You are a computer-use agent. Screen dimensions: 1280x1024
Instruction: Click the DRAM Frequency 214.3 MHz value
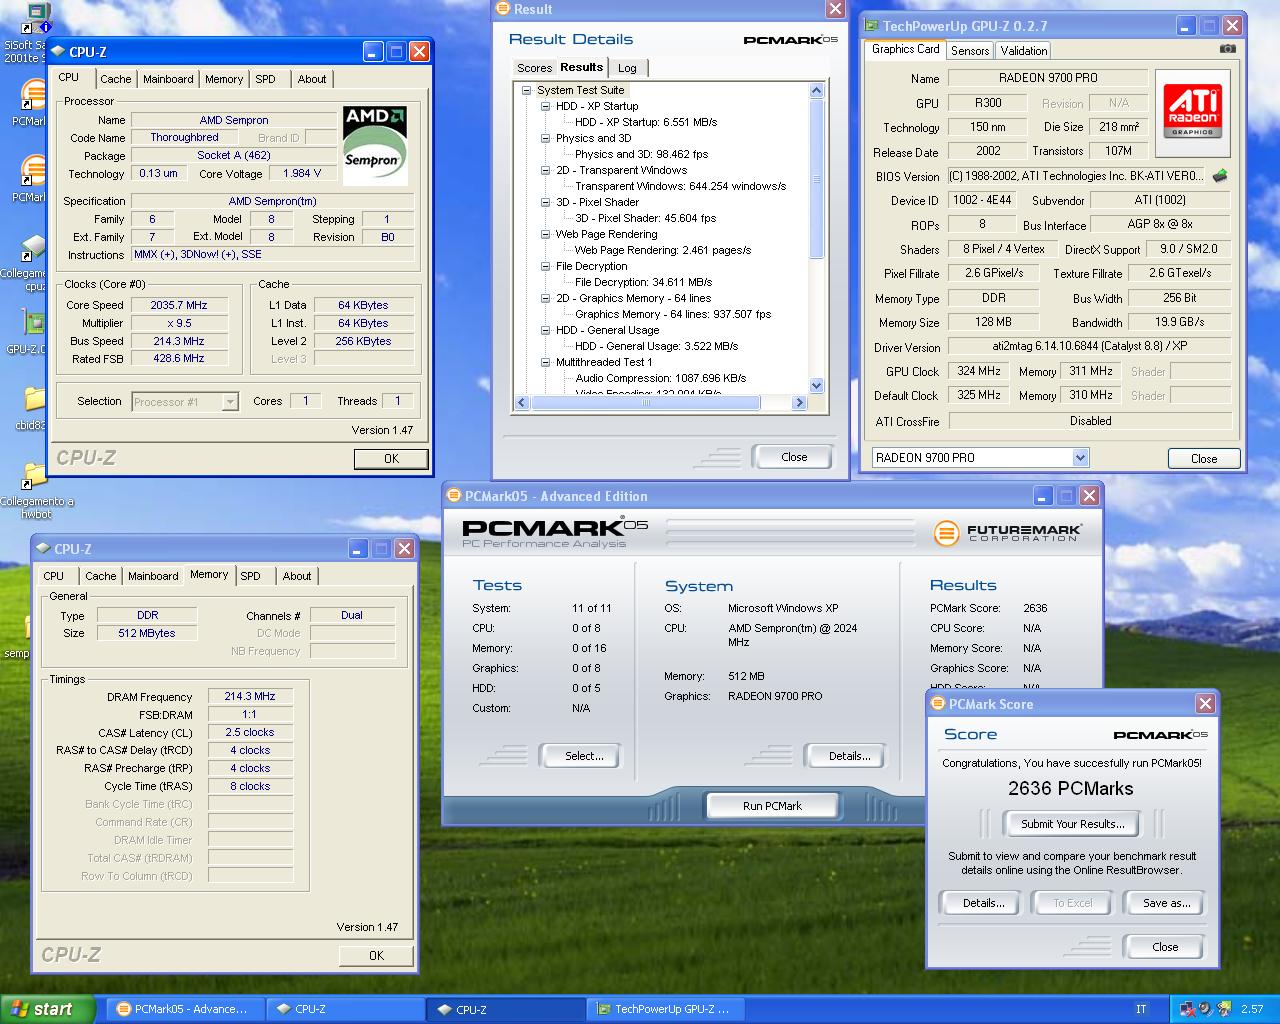coord(250,696)
